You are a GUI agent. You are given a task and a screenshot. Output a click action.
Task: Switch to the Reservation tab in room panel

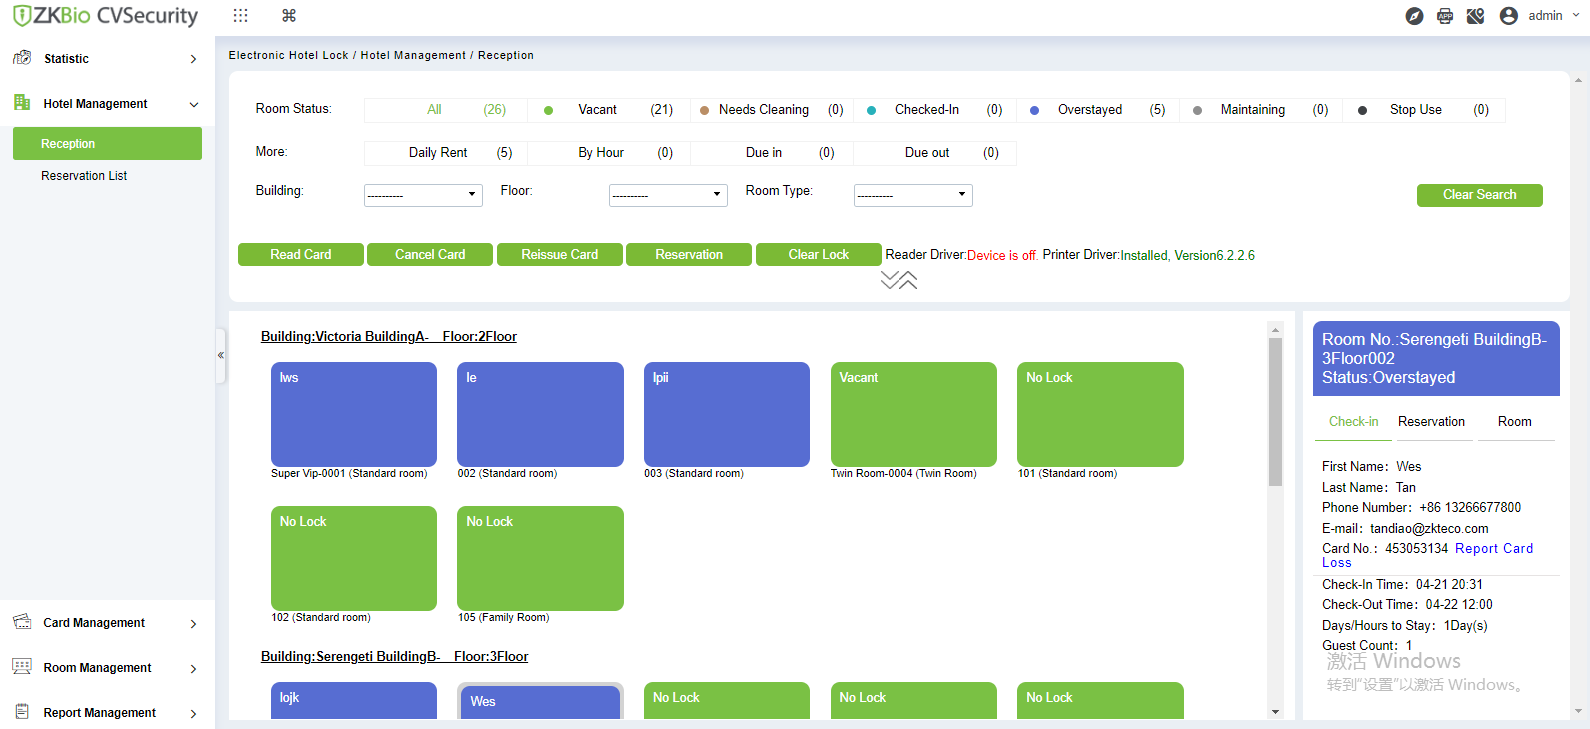click(x=1431, y=422)
